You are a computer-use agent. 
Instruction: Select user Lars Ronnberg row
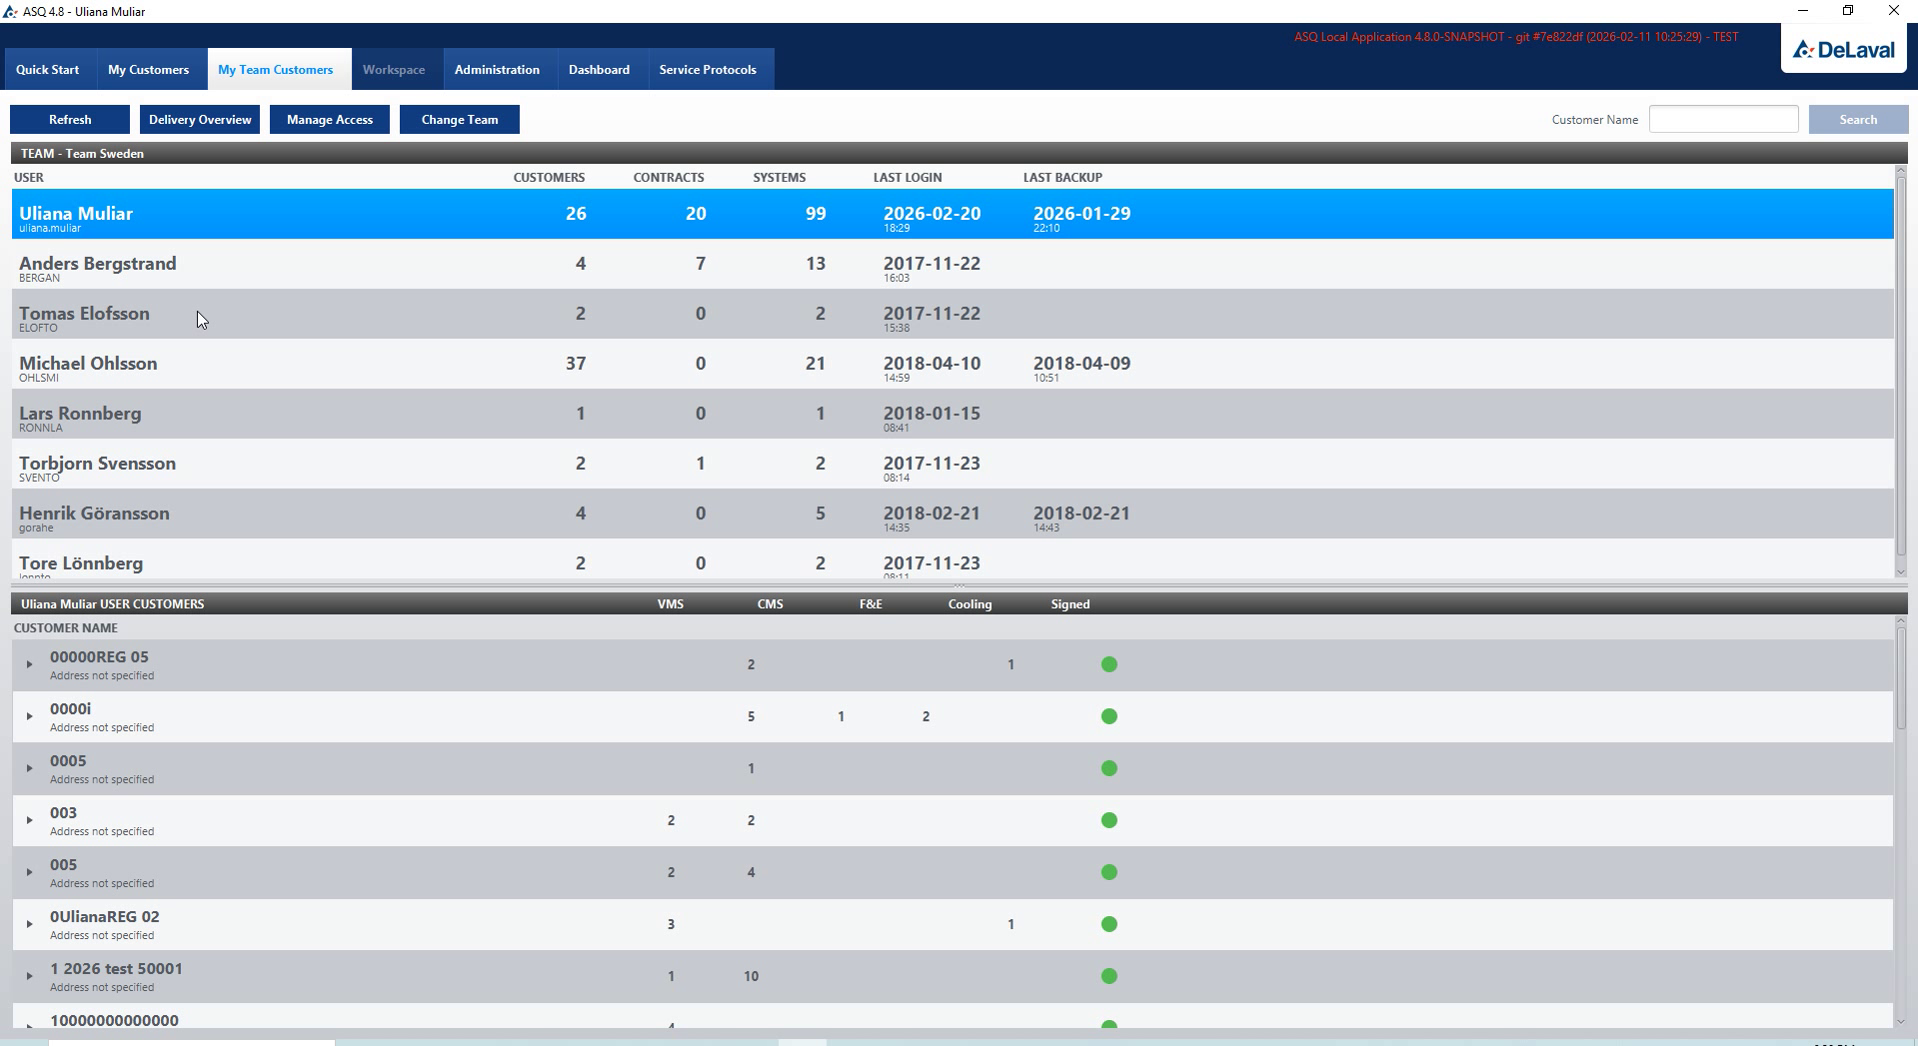point(953,414)
